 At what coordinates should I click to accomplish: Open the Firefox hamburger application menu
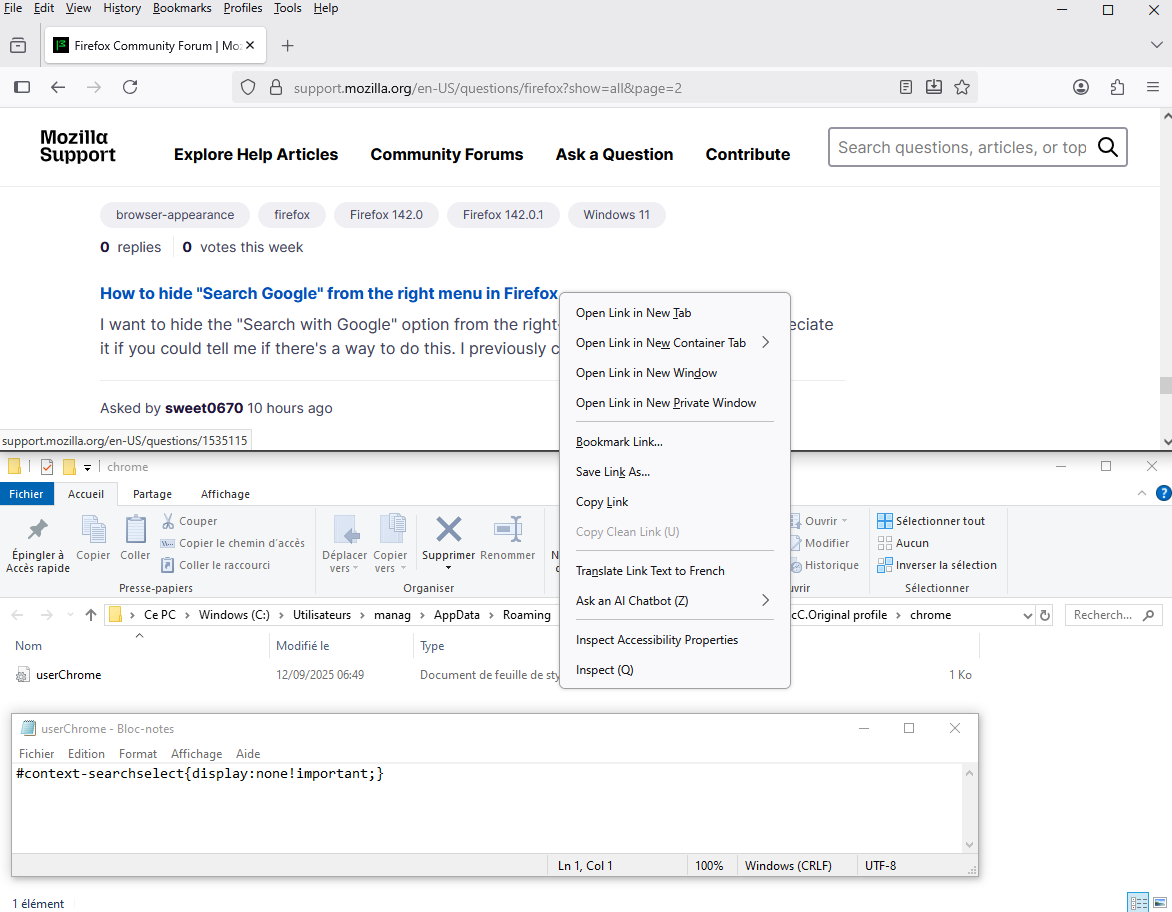coord(1153,87)
